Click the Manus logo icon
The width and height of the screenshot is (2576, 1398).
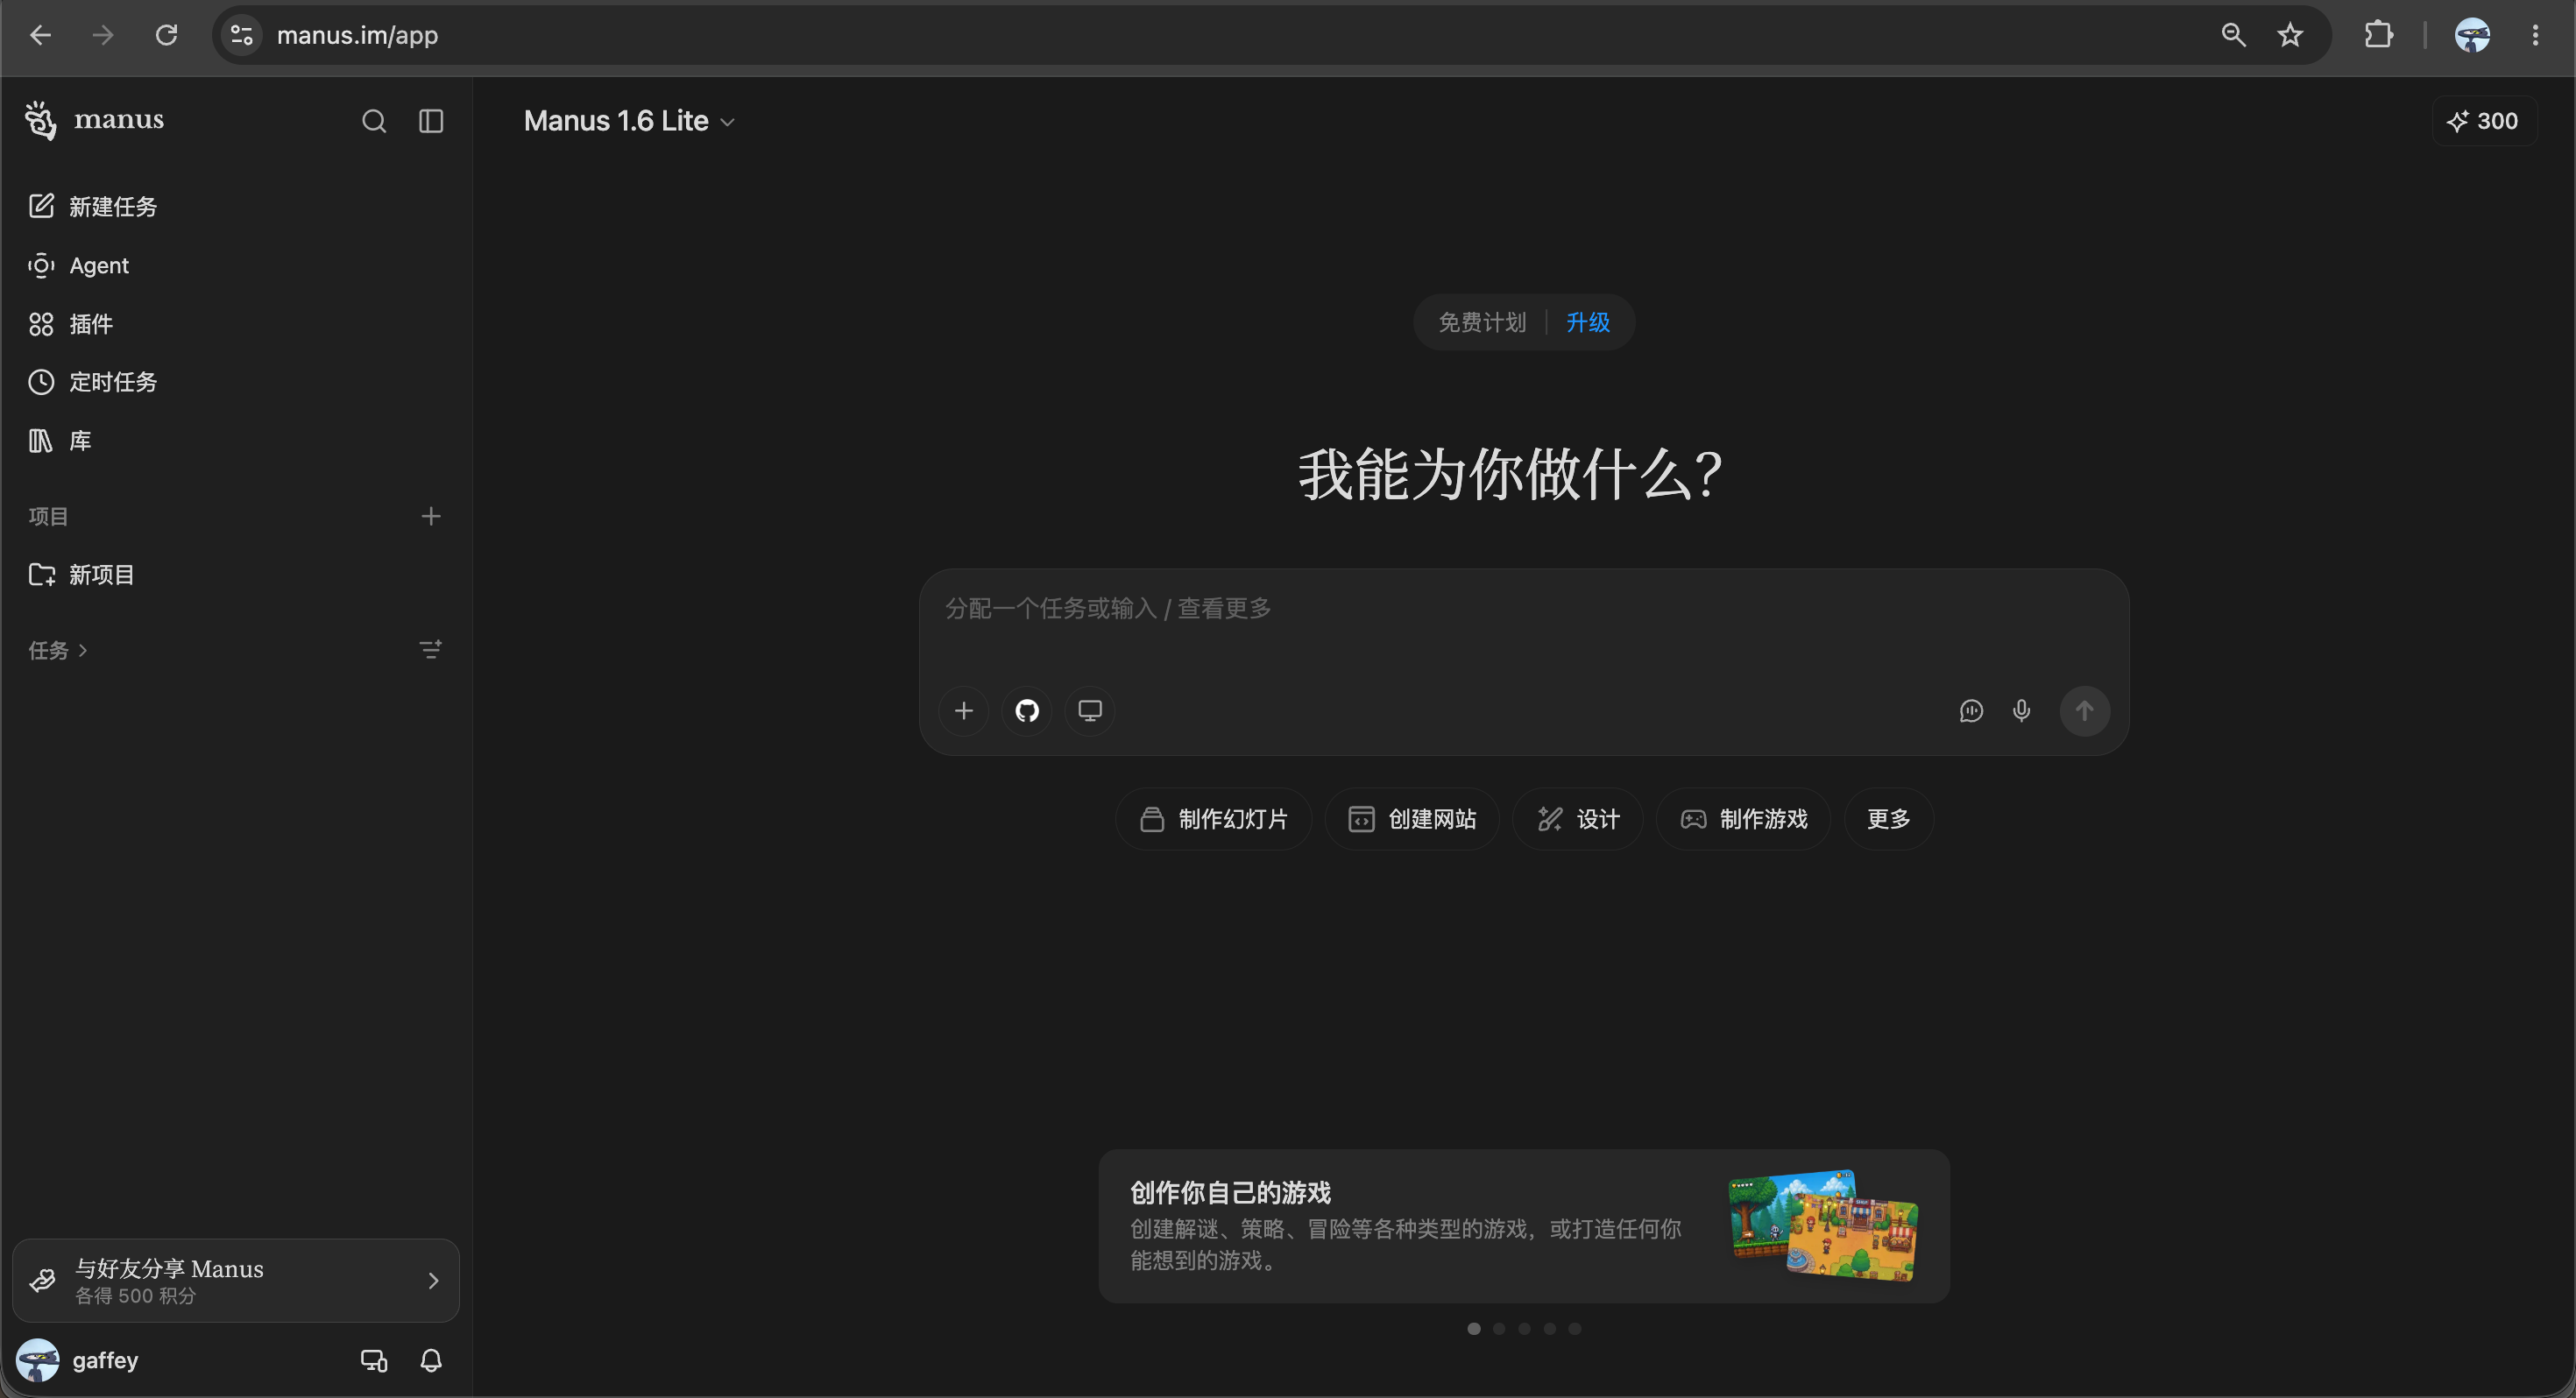(x=40, y=120)
